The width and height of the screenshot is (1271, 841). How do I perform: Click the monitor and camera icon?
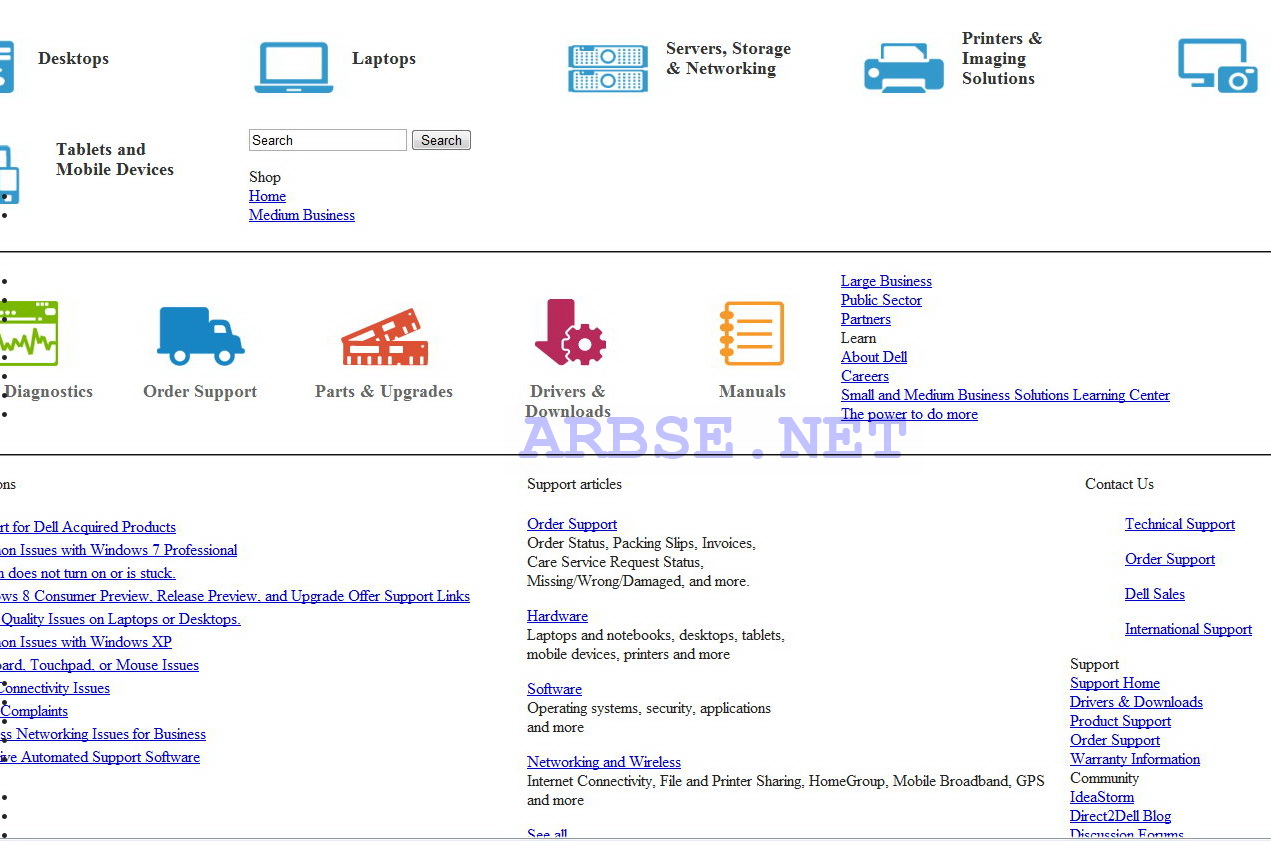(1218, 66)
